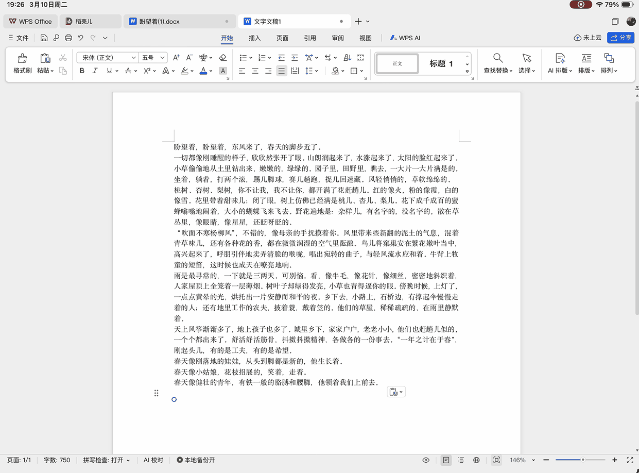This screenshot has width=639, height=473.
Task: Open the 审阅 ribbon tab
Action: 338,37
